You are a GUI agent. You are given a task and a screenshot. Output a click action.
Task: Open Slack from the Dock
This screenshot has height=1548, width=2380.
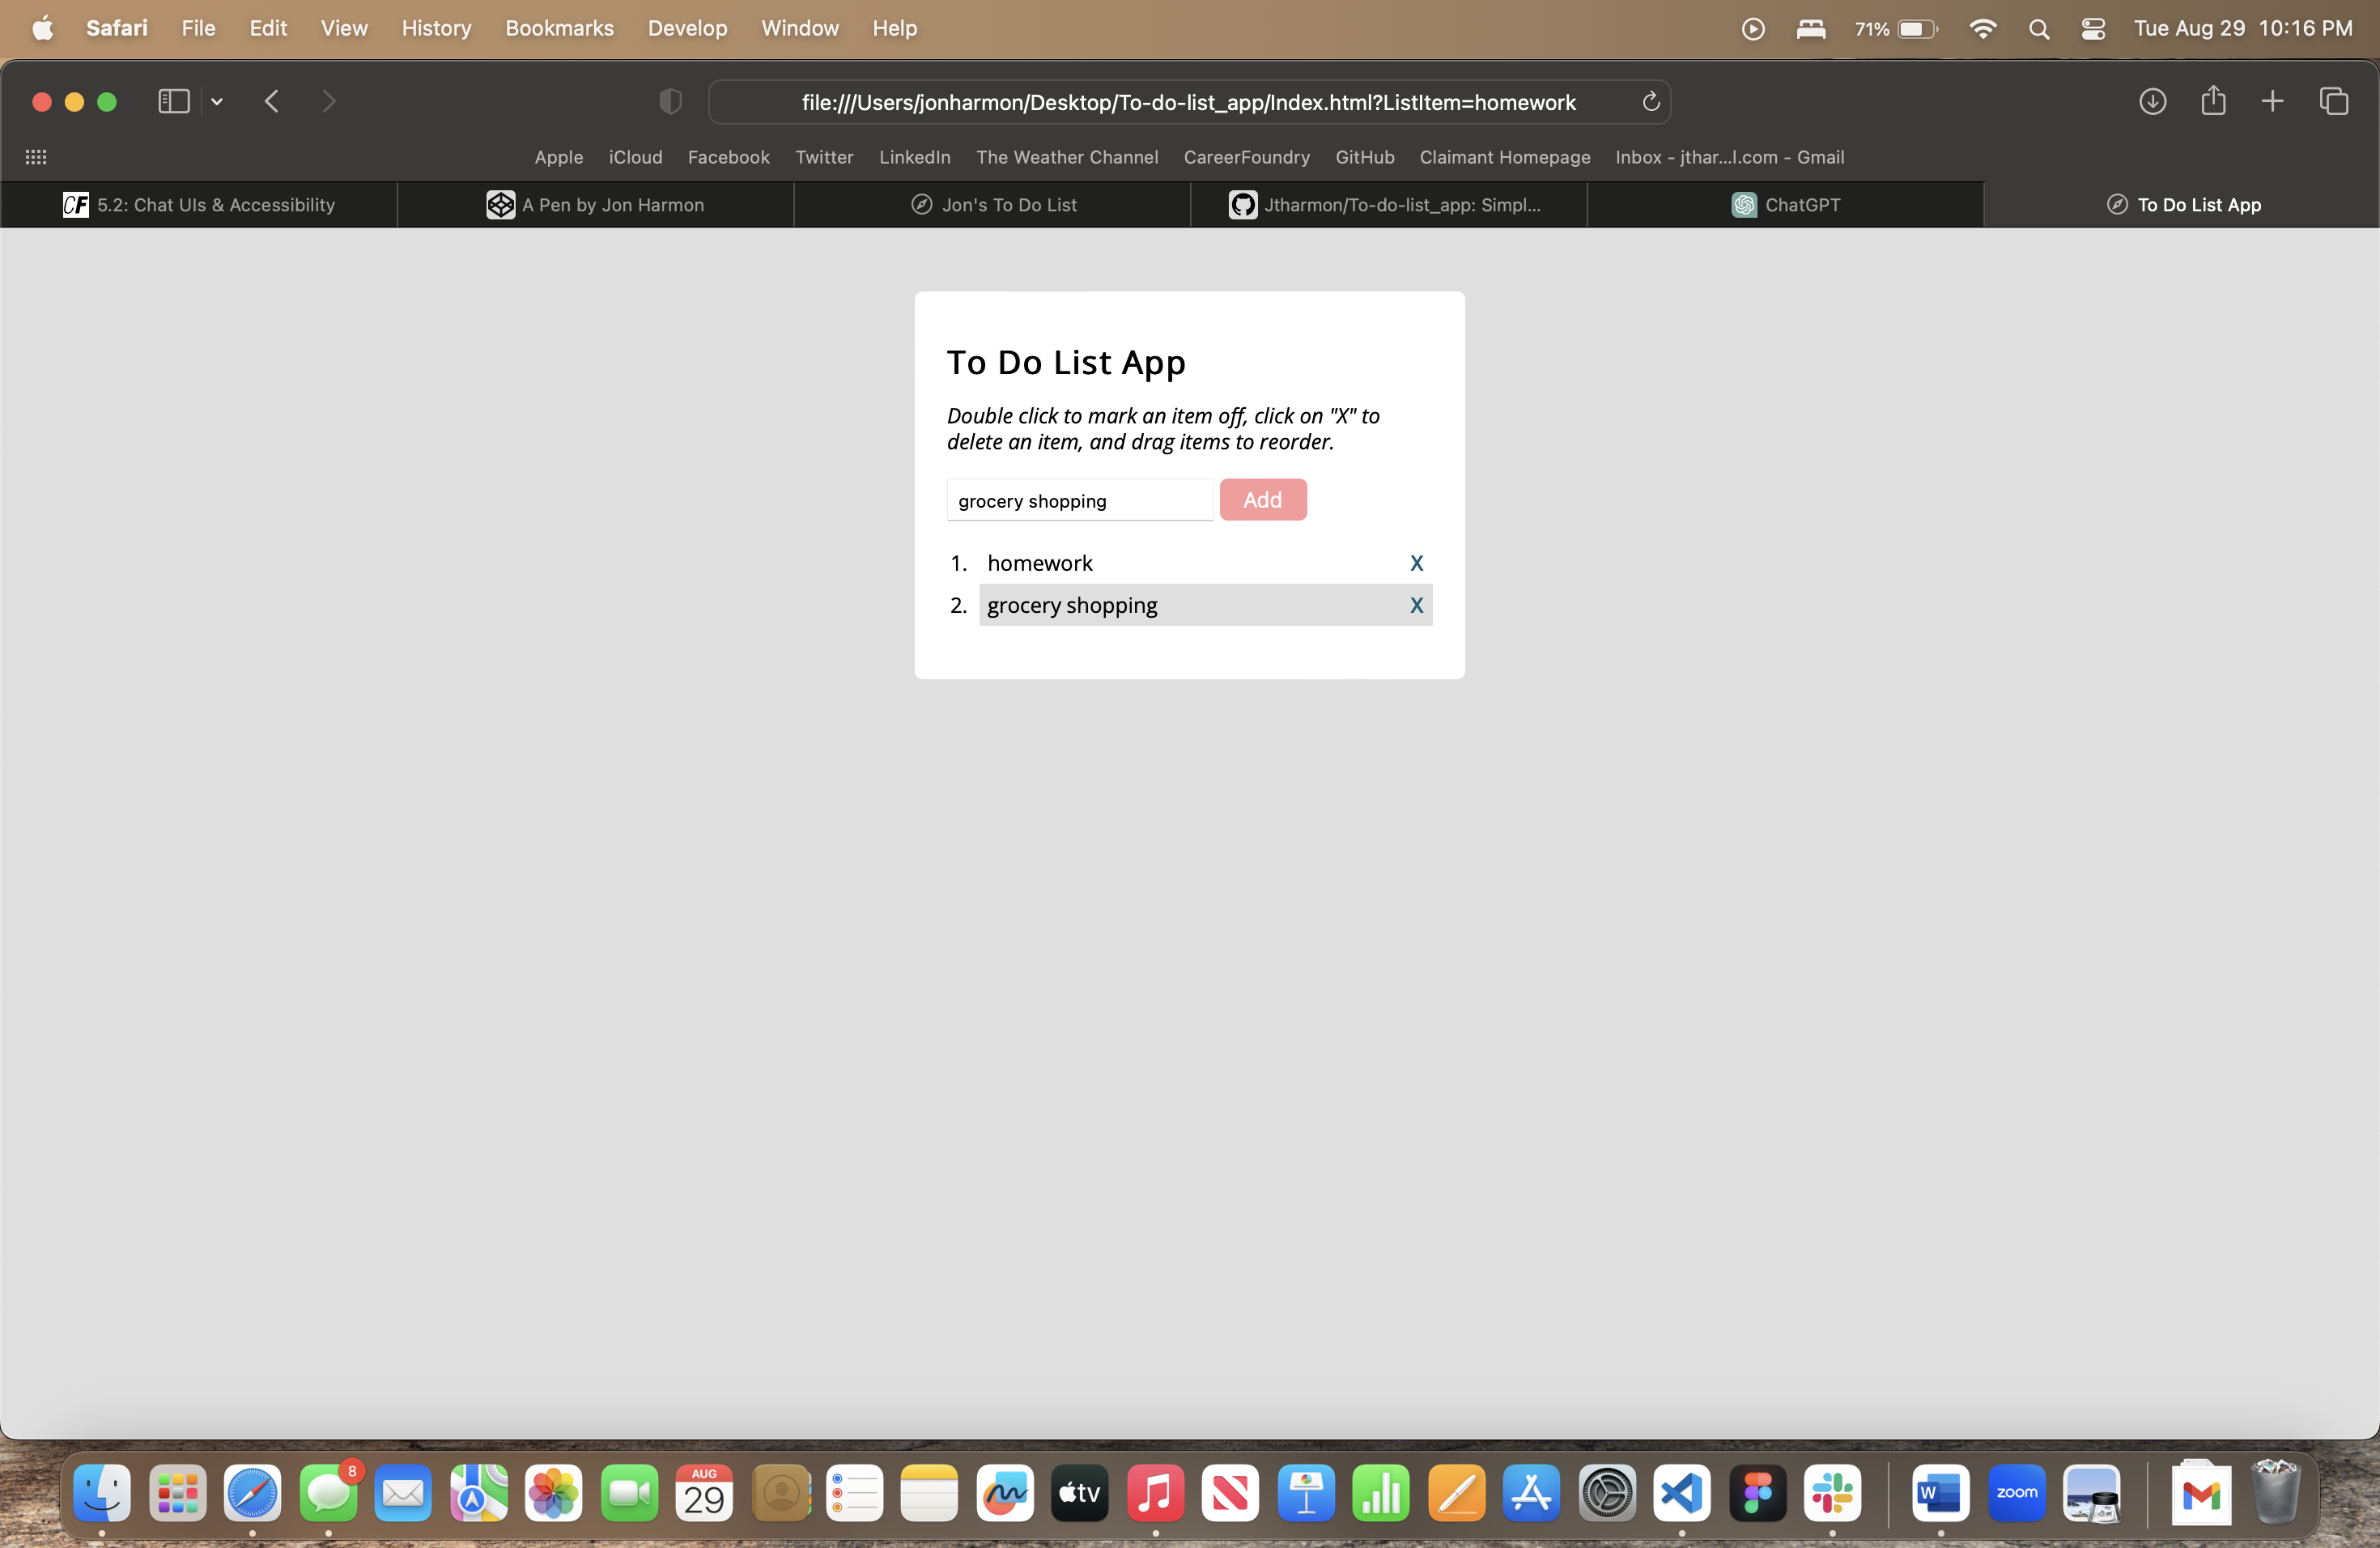click(x=1832, y=1493)
